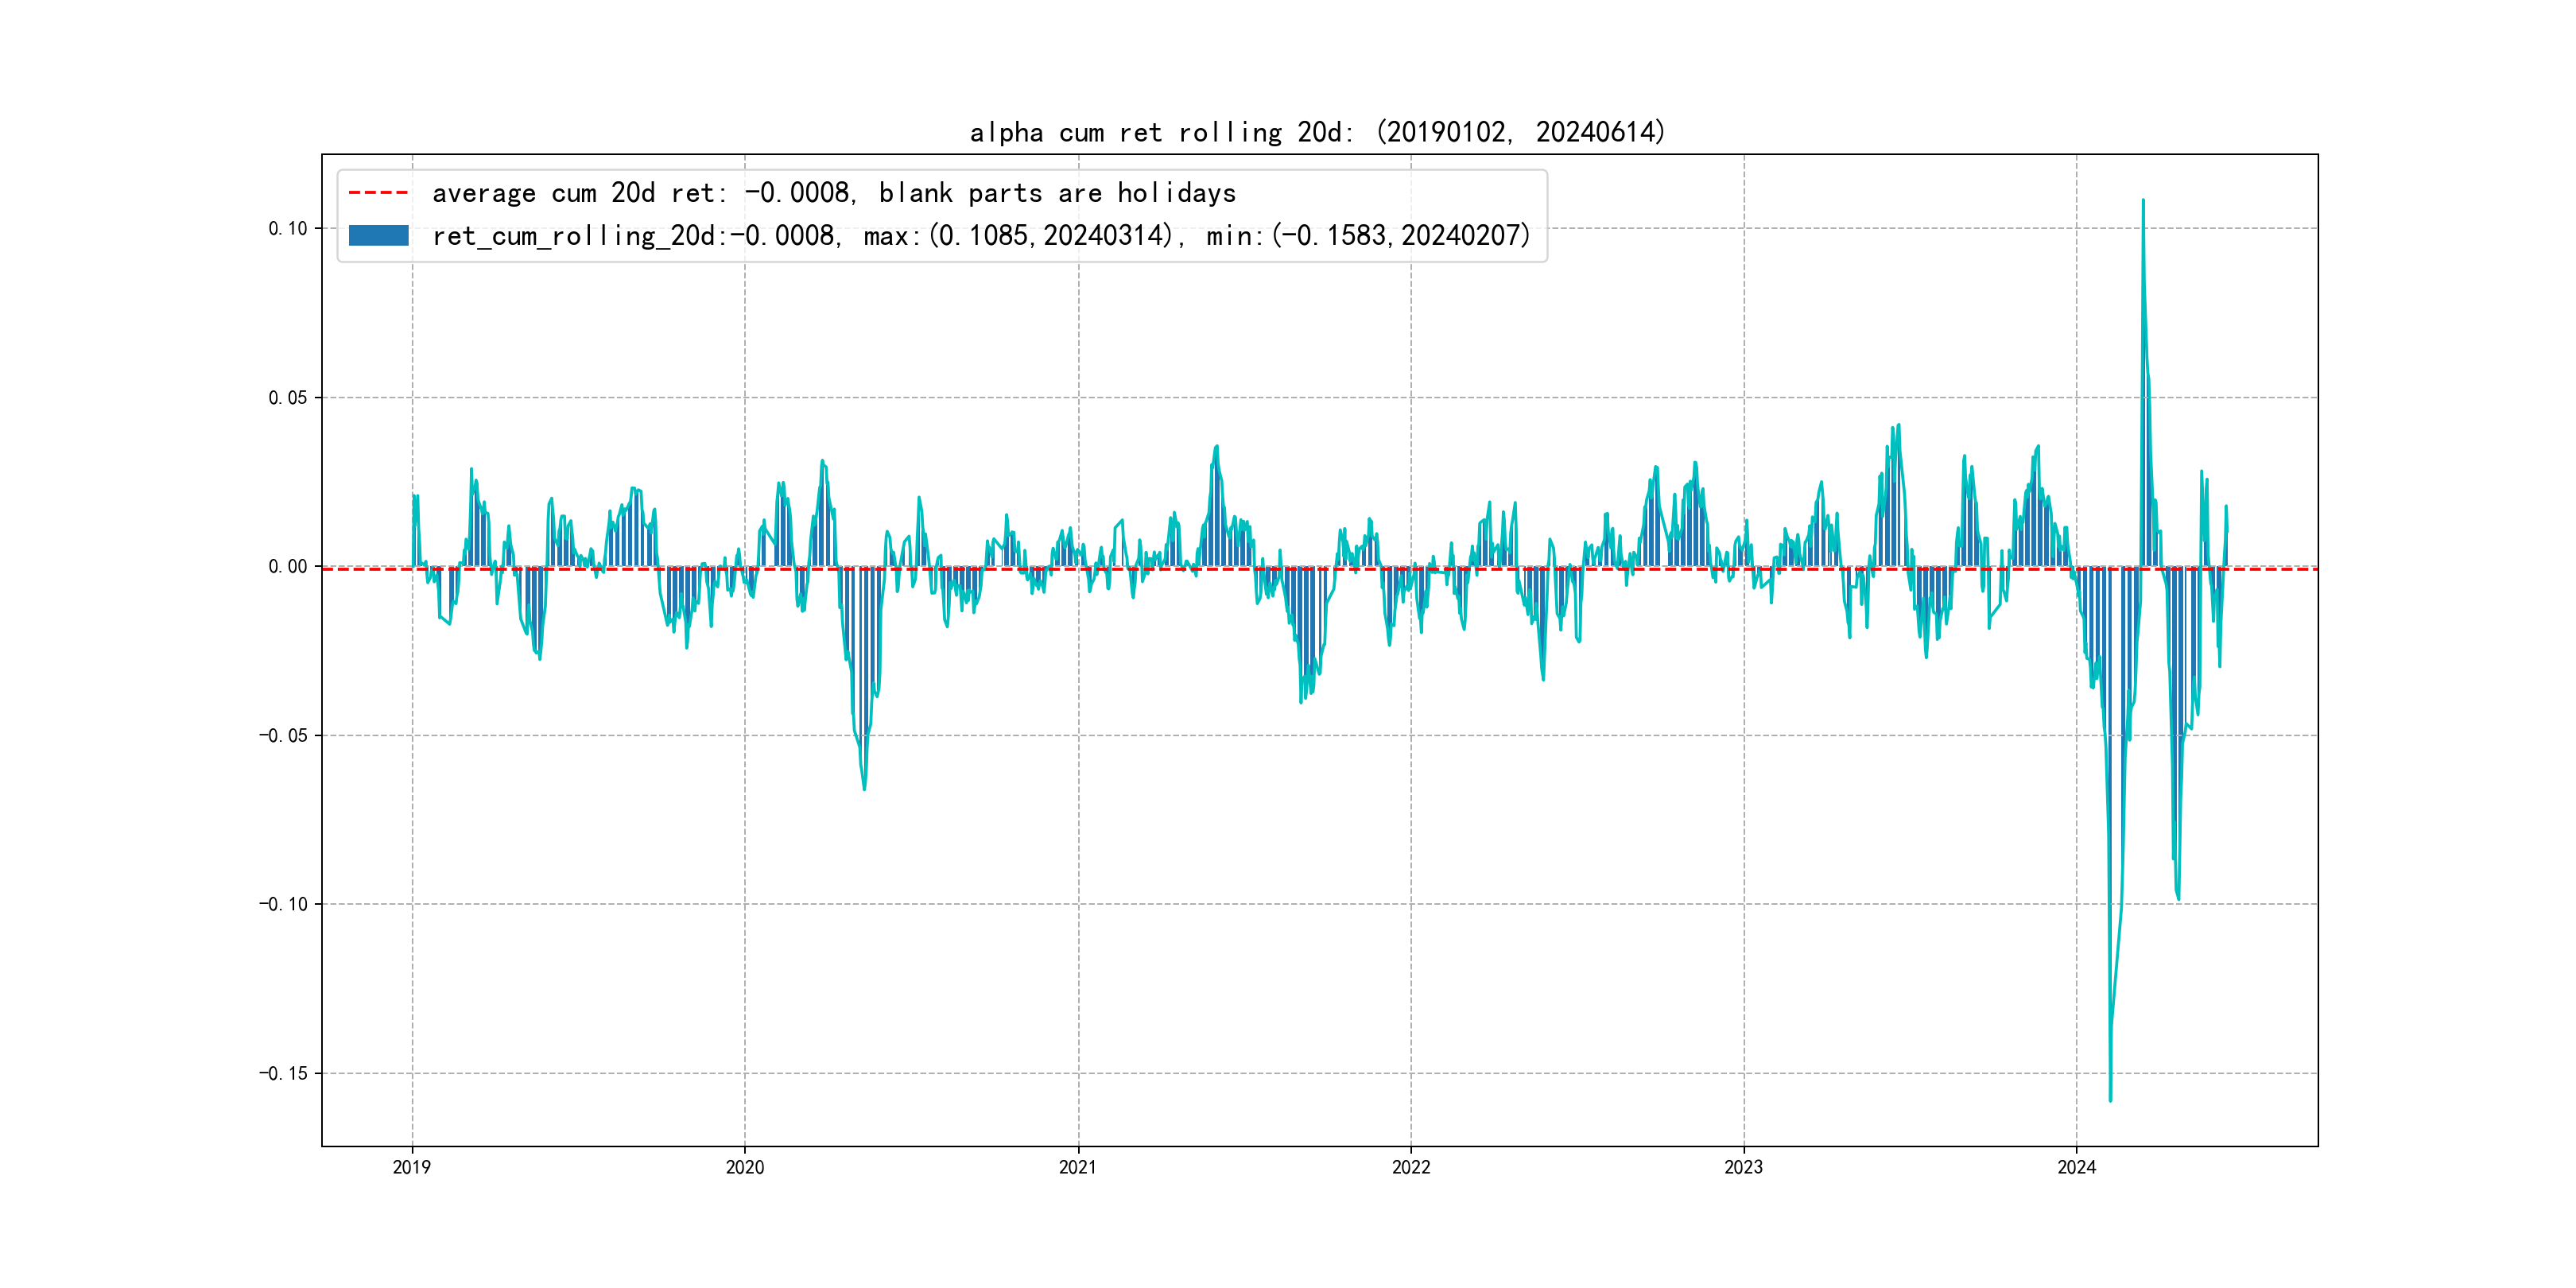The height and width of the screenshot is (1288, 2576).
Task: Click the blue ret_cum_rolling_20d legend swatch
Action: click(x=378, y=235)
